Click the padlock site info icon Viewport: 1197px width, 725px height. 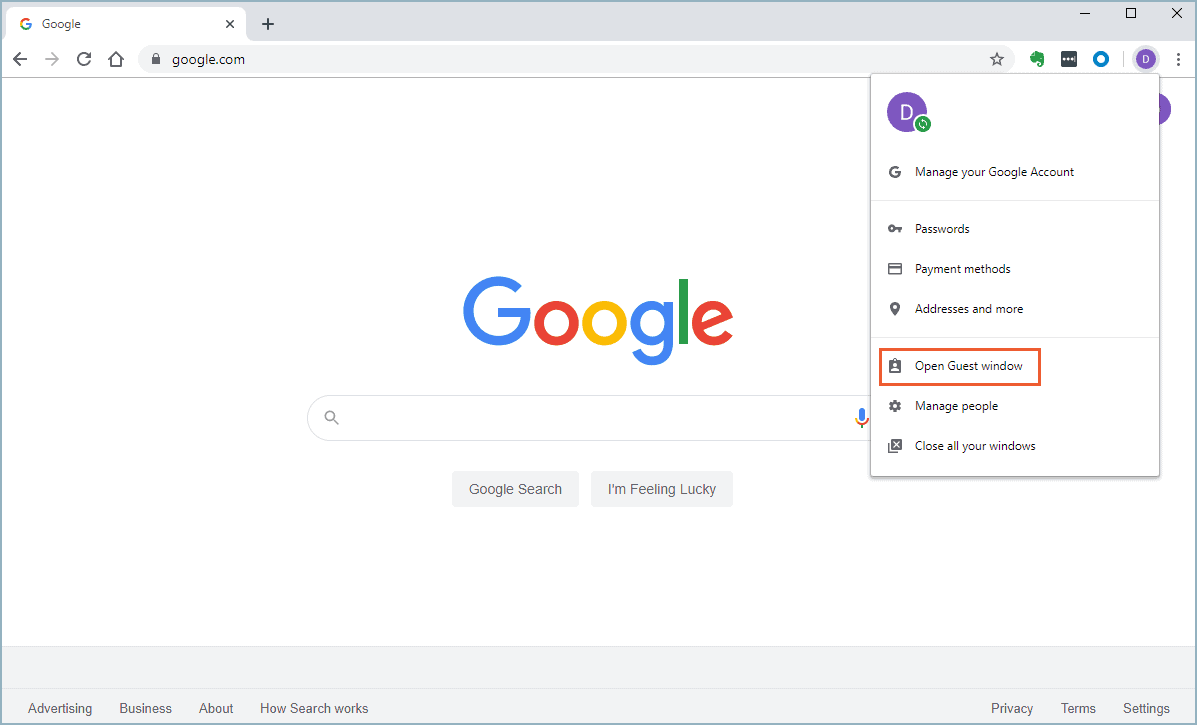click(x=156, y=60)
